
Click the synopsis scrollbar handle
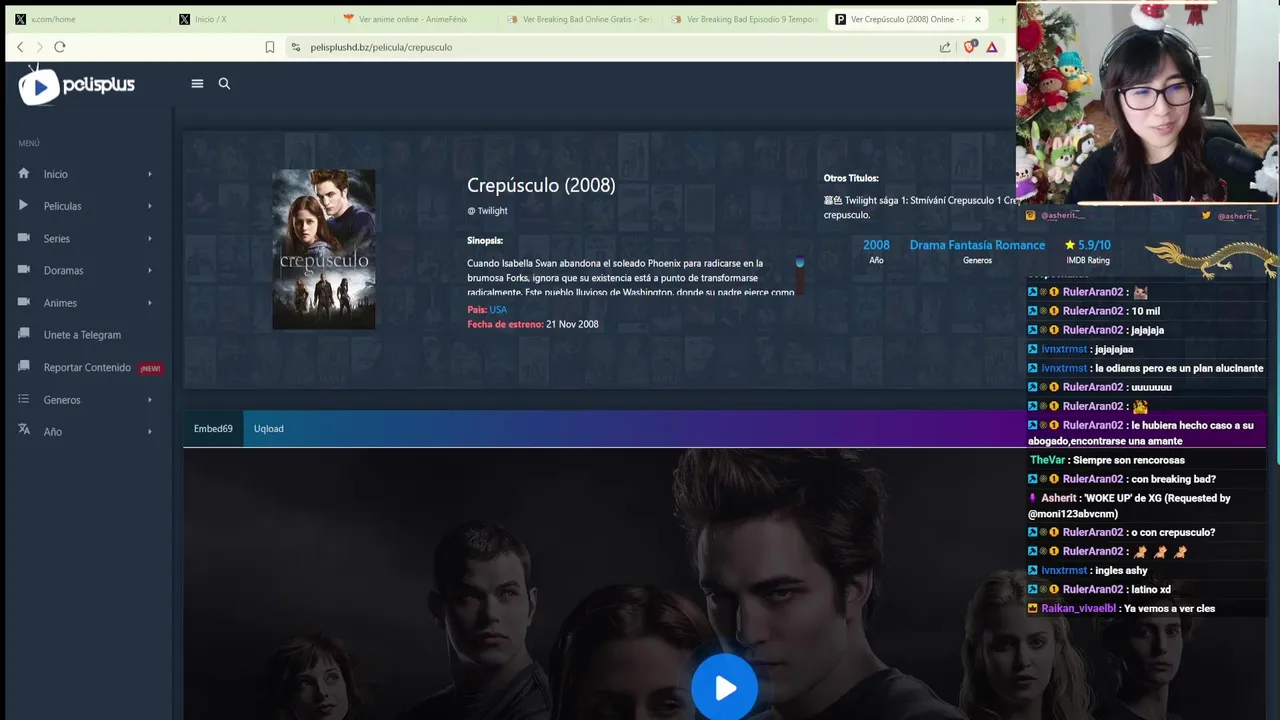click(799, 263)
